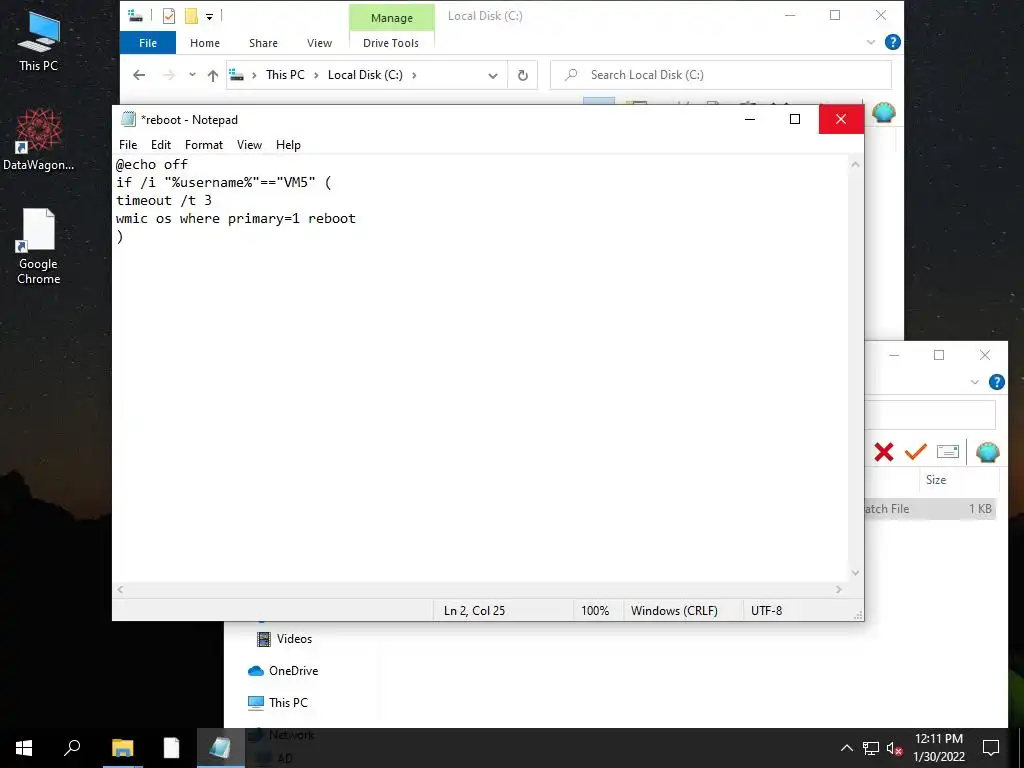Select the 1 KB batch file row

pos(930,509)
